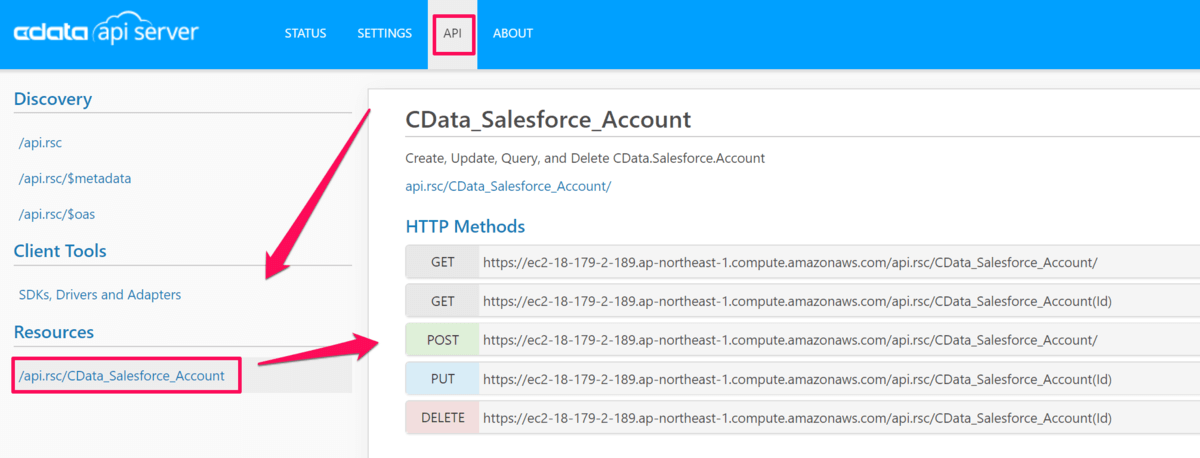
Task: Open the ABOUT tab
Action: pyautogui.click(x=513, y=33)
